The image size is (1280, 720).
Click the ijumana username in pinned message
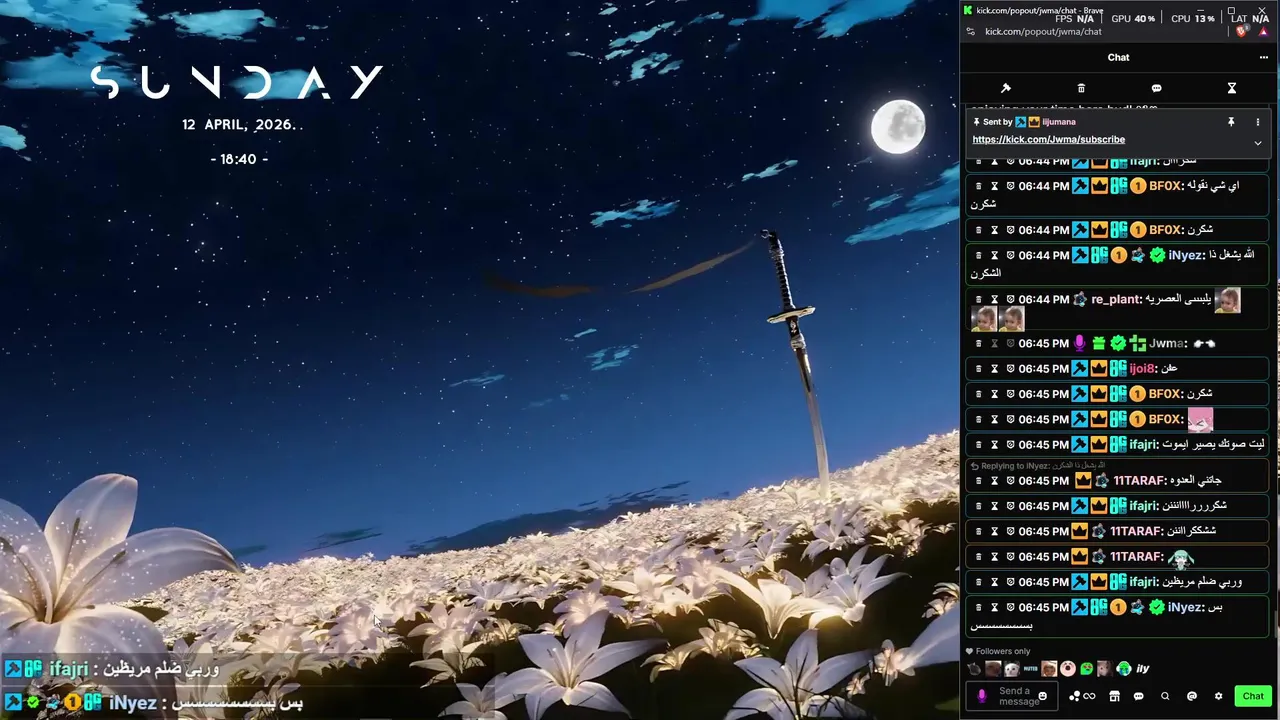click(1059, 122)
